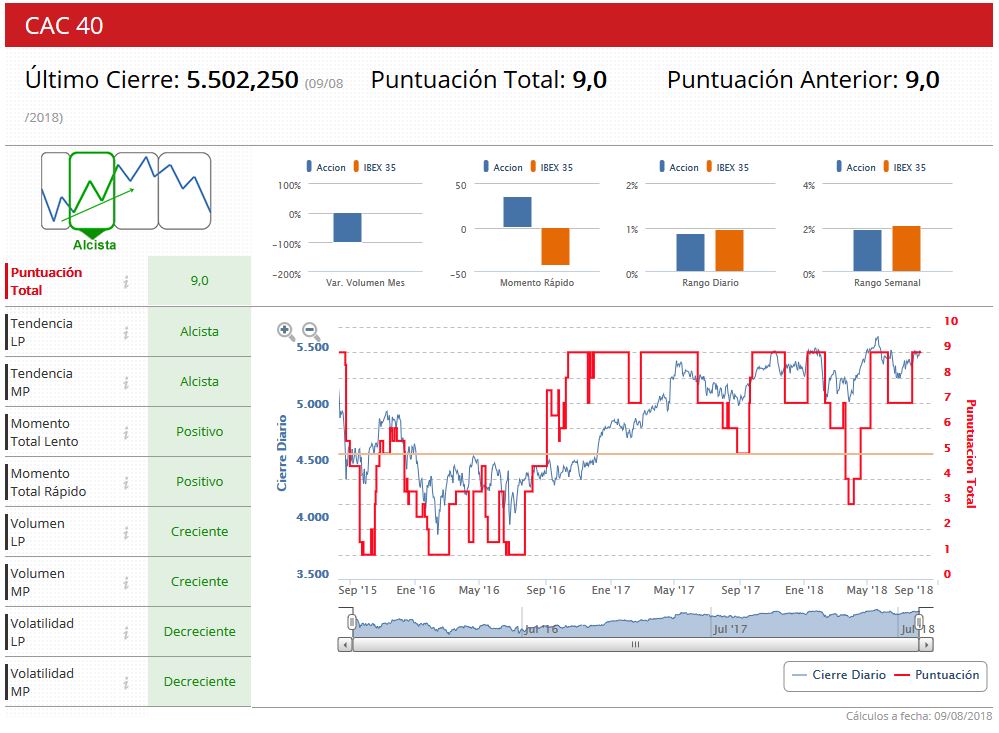
Task: Open info icon for Volumen LP row
Action: 126,532
